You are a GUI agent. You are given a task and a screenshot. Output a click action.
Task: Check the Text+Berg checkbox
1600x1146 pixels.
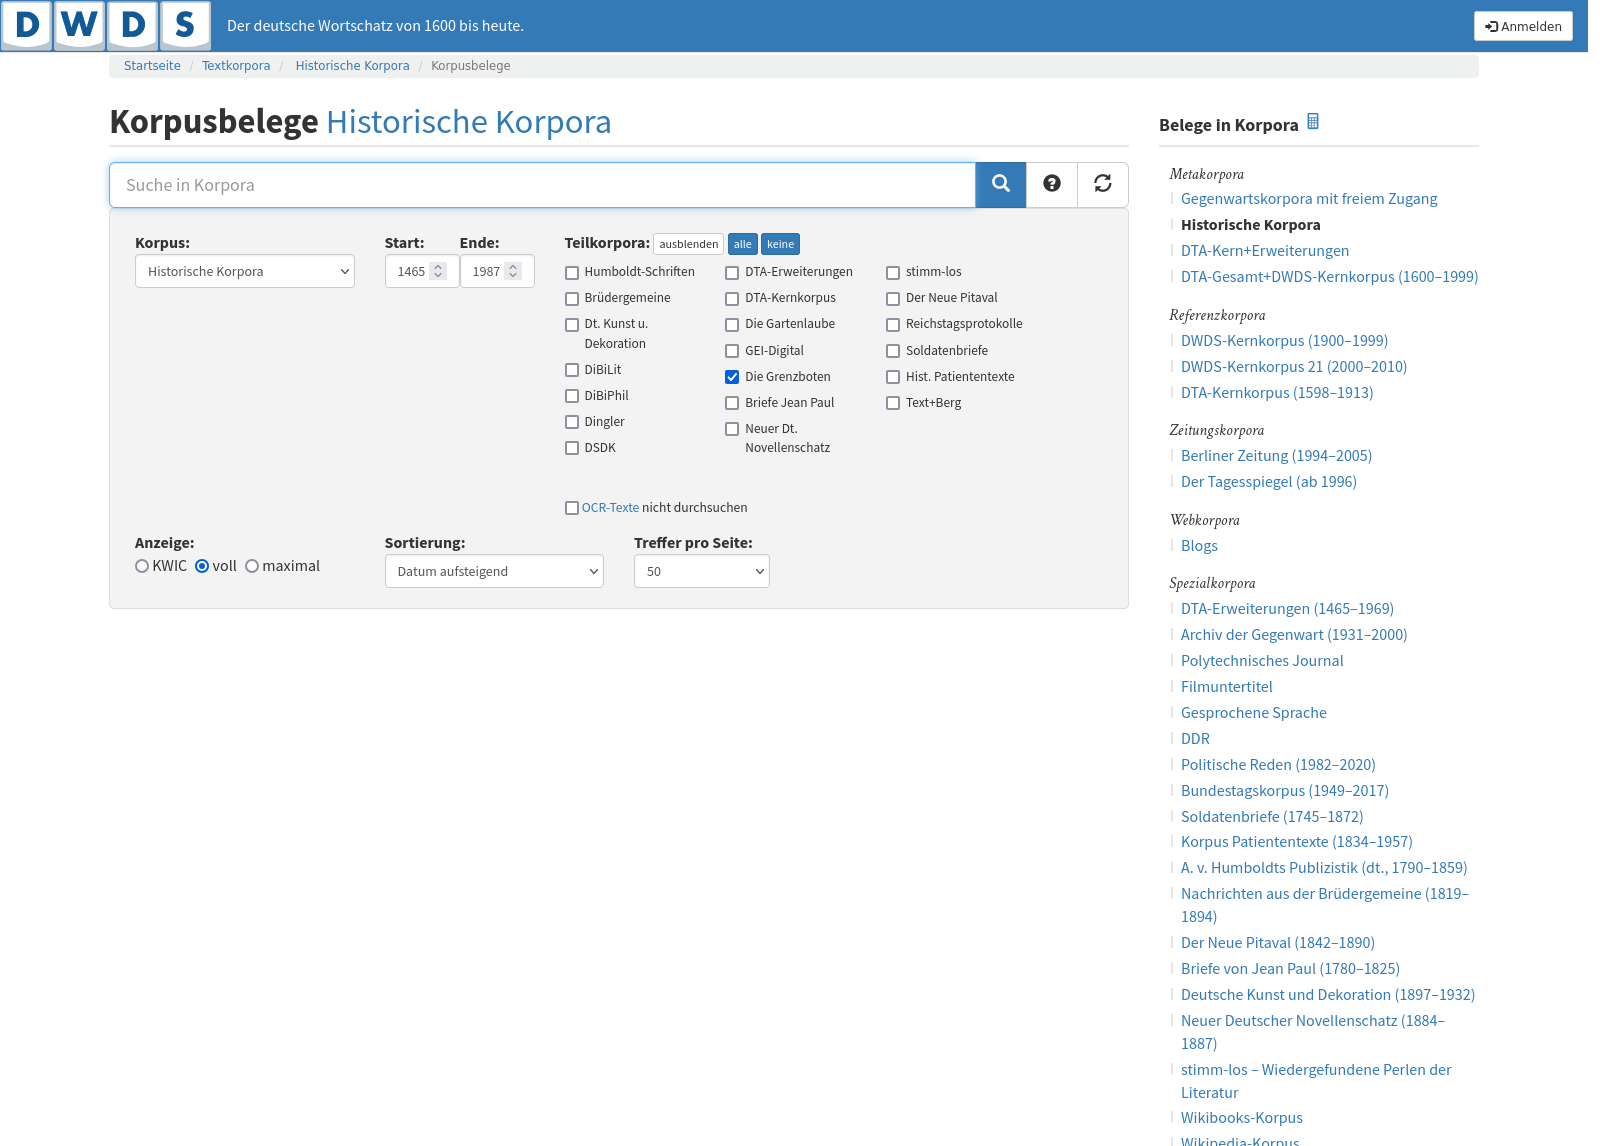[x=893, y=404]
